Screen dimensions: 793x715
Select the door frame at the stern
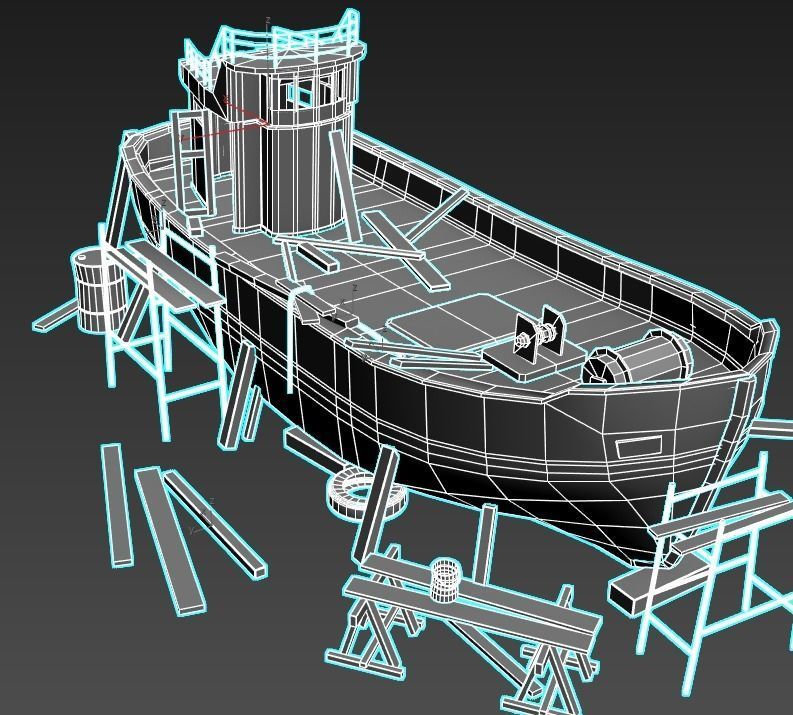[191, 161]
